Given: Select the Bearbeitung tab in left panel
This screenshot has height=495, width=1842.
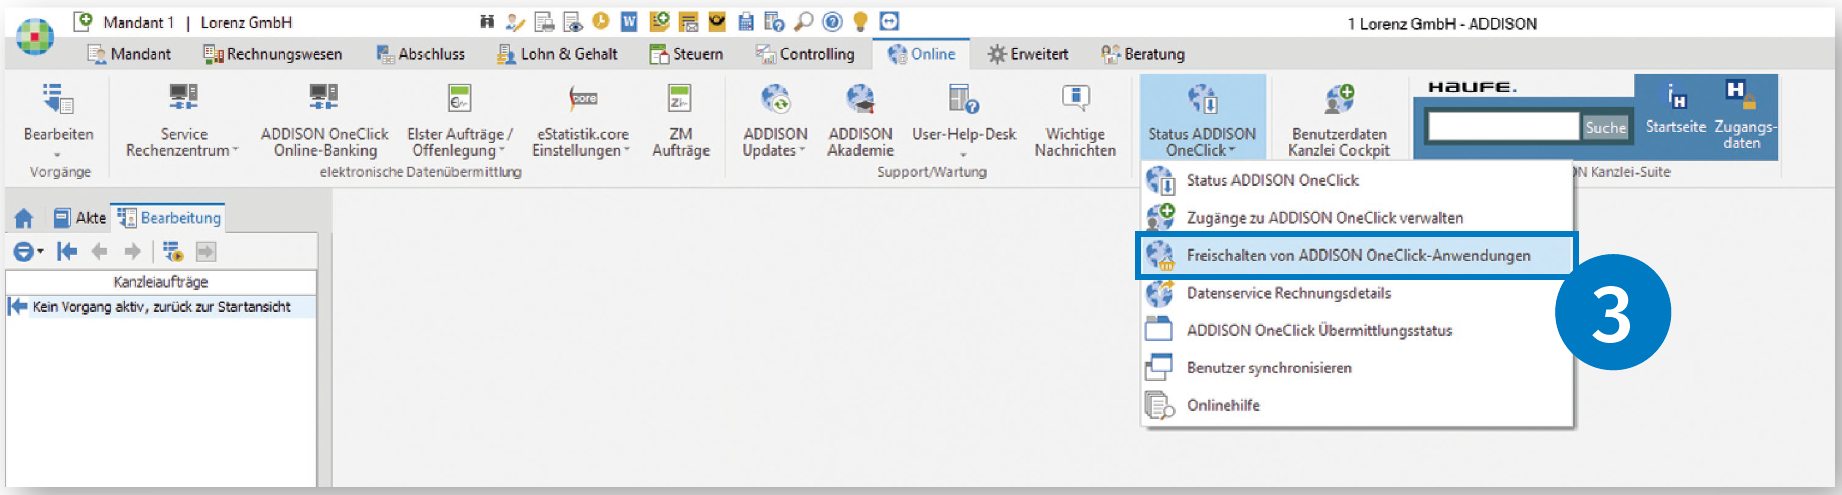Looking at the screenshot, I should 168,217.
